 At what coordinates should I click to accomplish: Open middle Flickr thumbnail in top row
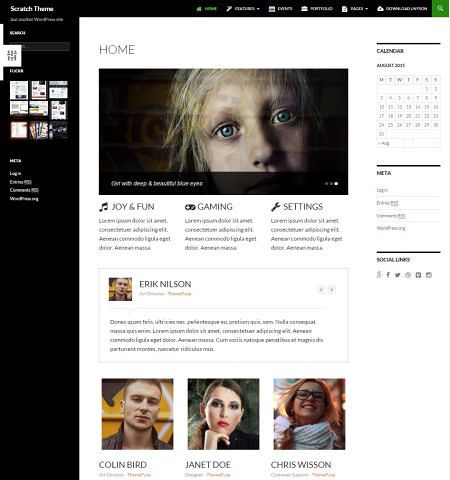(x=39, y=90)
